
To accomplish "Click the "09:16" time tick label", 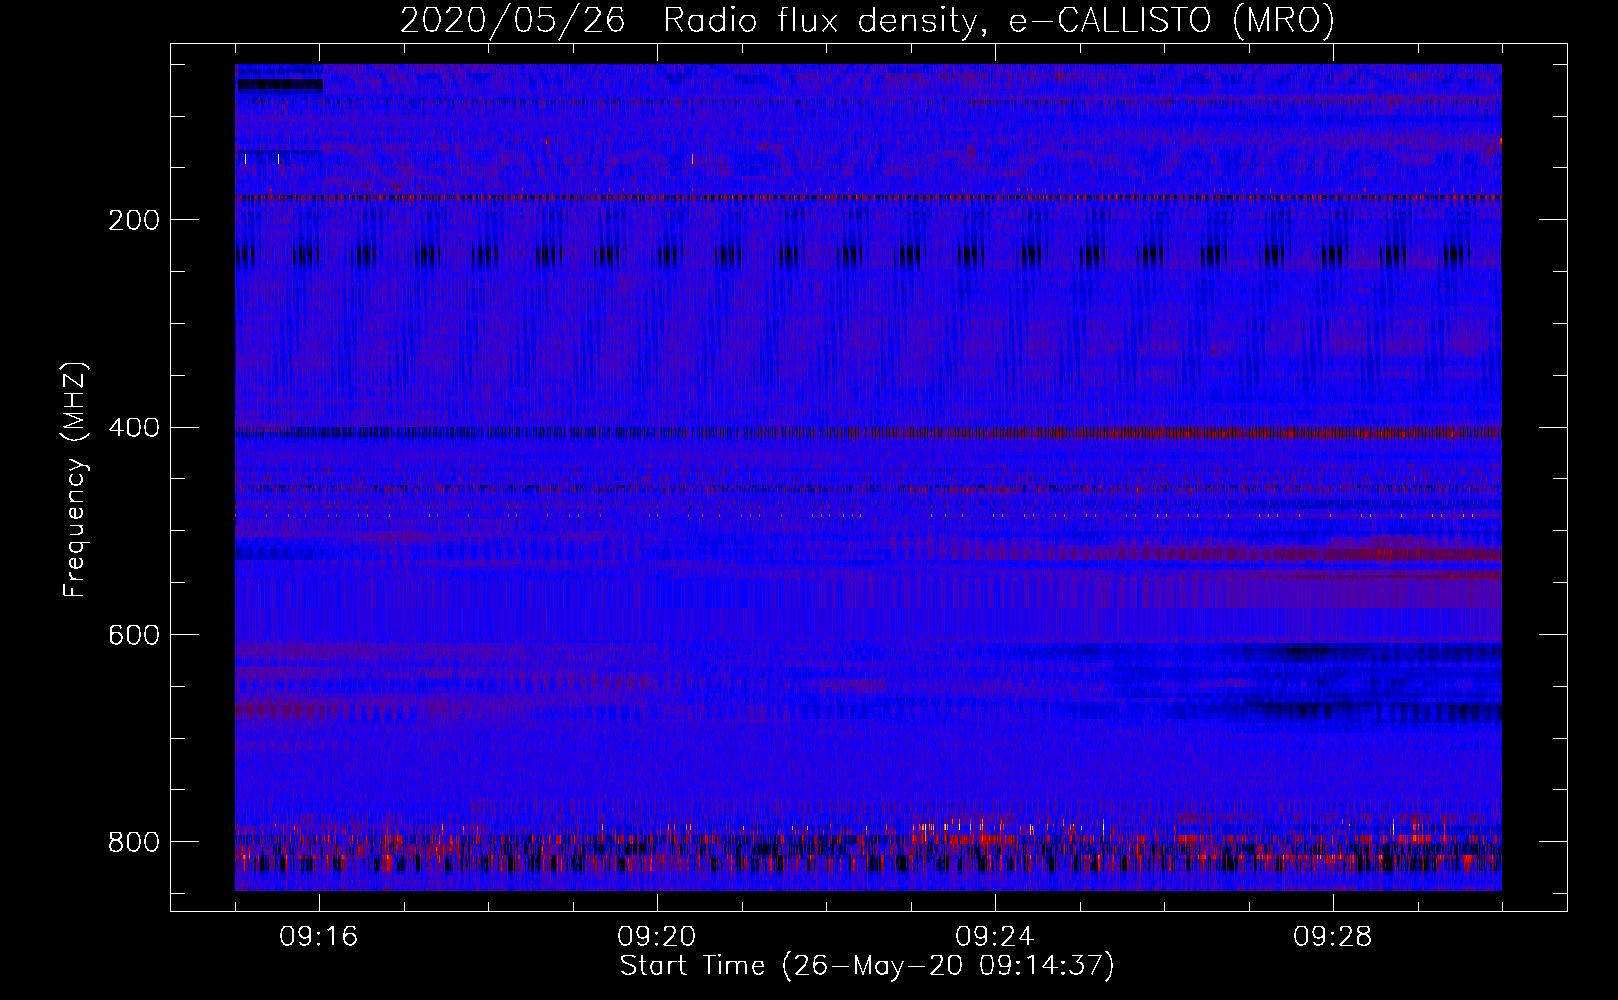I will click(319, 937).
